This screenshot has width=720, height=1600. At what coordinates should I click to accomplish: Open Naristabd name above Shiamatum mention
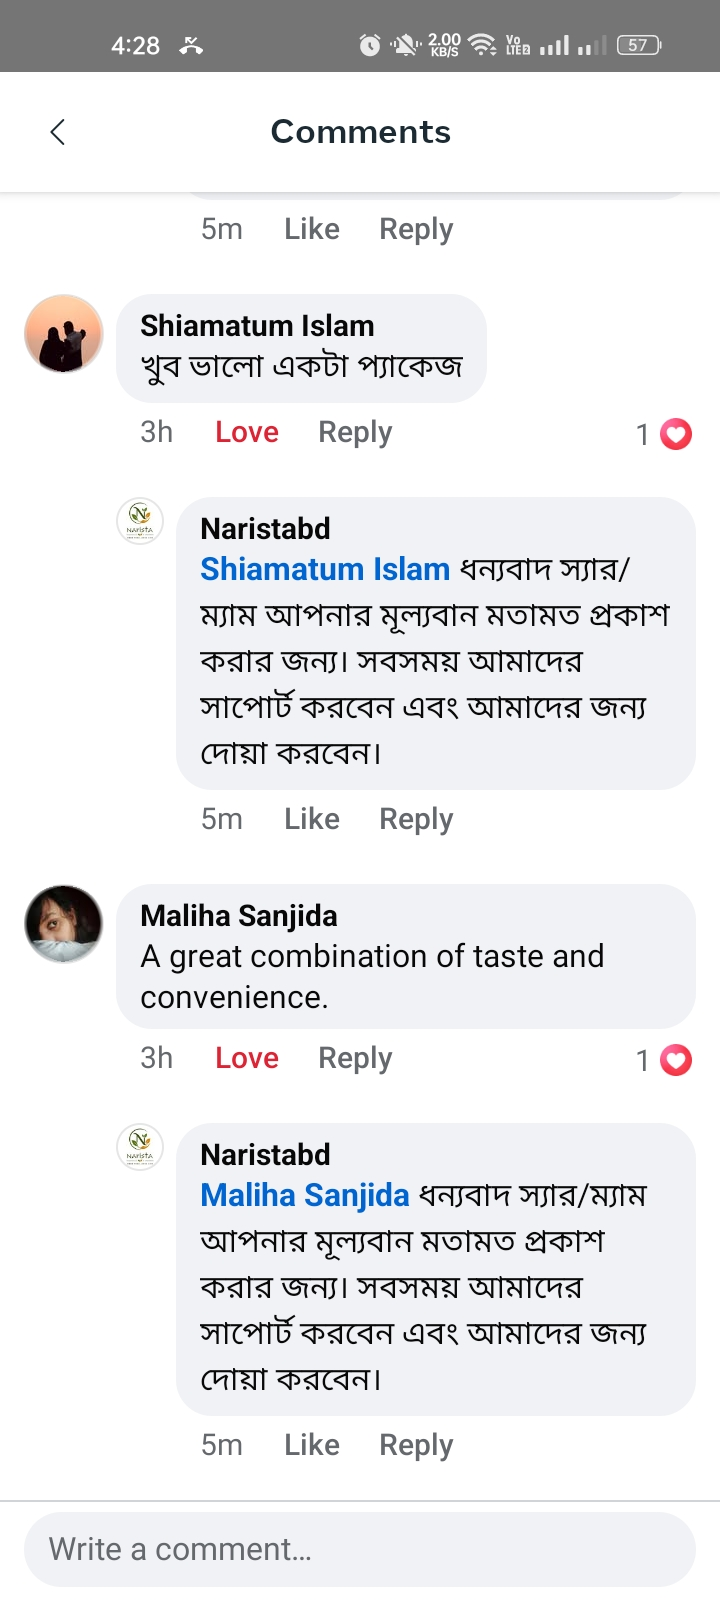tap(265, 528)
